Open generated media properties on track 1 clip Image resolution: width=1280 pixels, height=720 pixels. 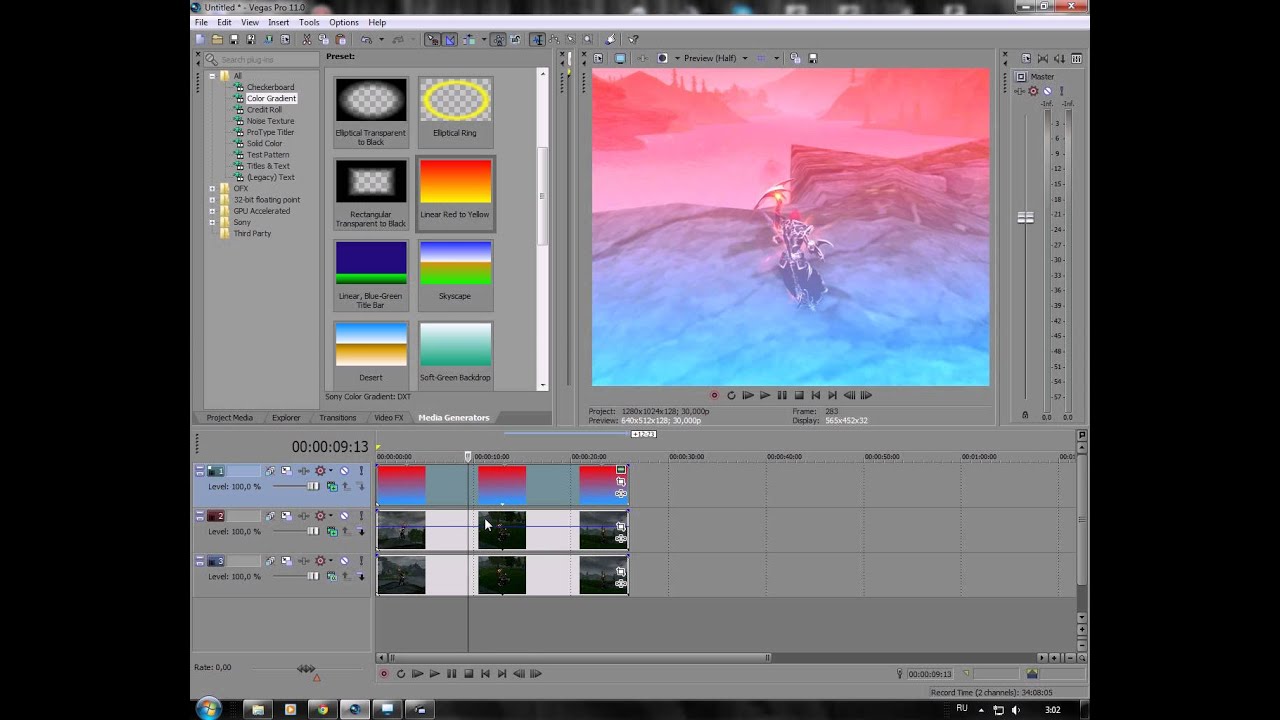coord(621,469)
